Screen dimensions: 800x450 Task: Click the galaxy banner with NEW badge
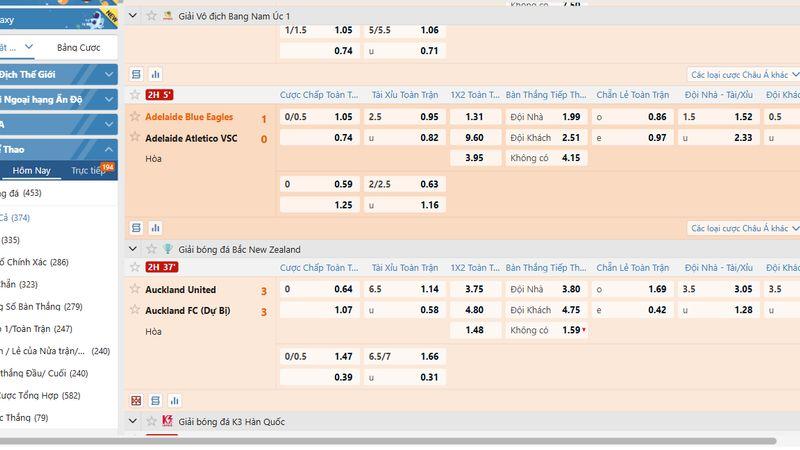coord(59,19)
